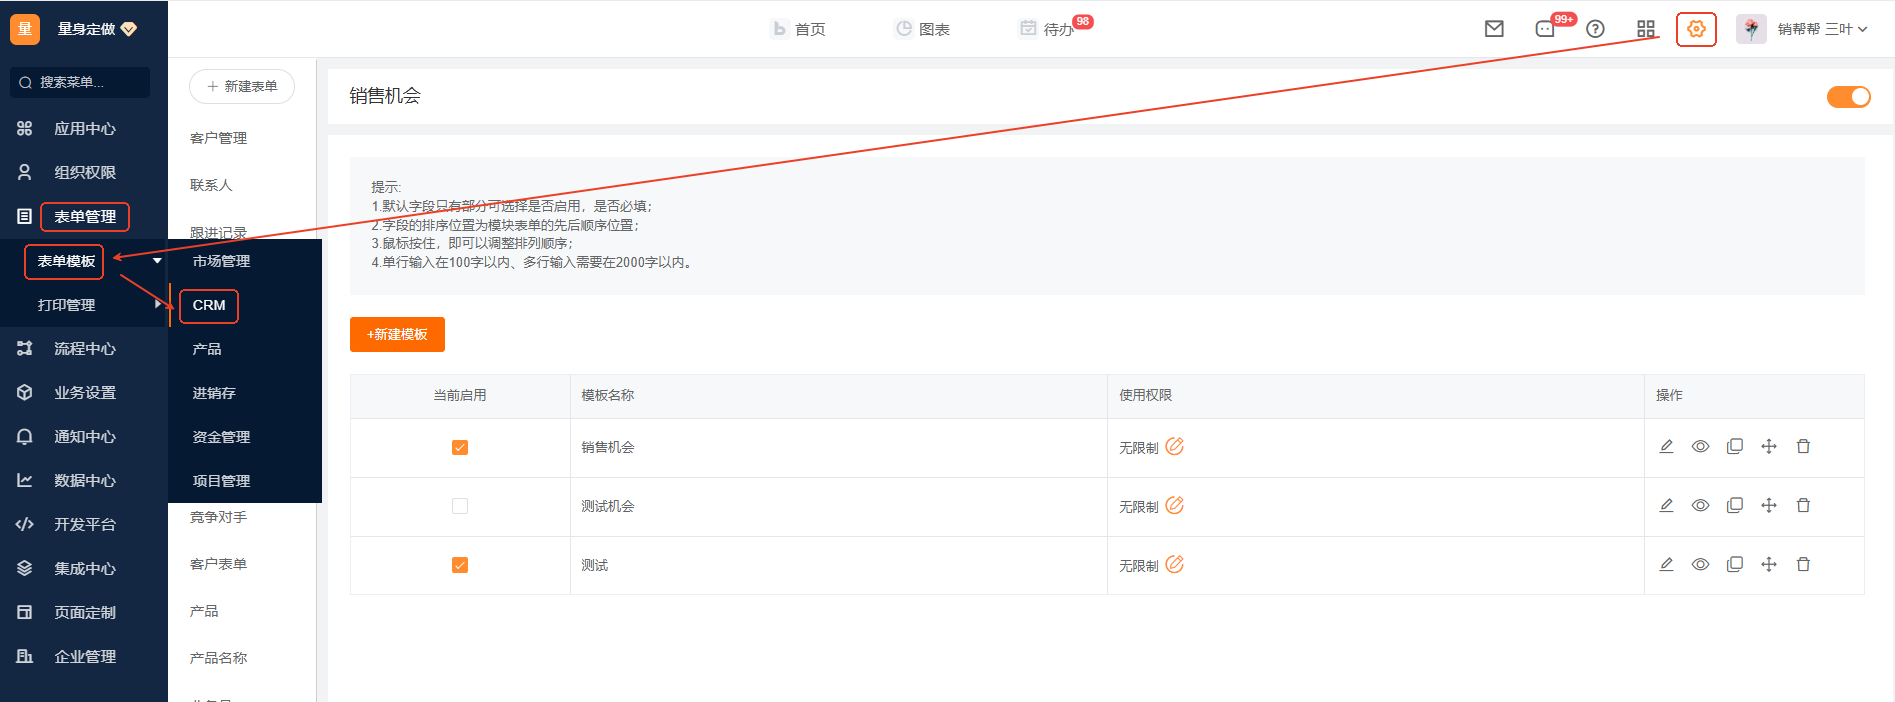Select 进销存 in the flyout submenu

pyautogui.click(x=214, y=393)
